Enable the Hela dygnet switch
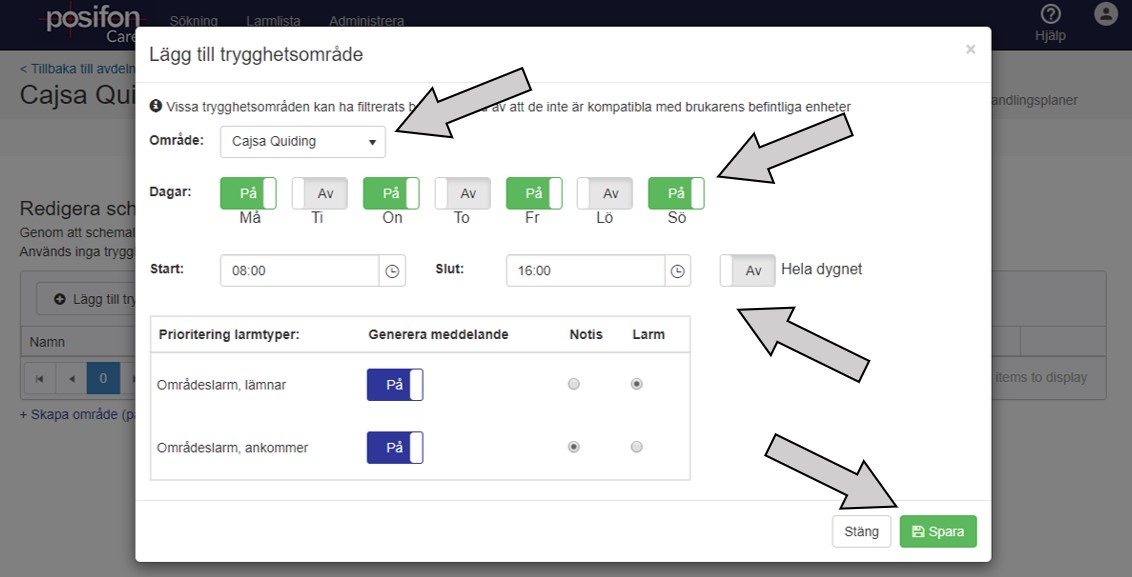 748,270
